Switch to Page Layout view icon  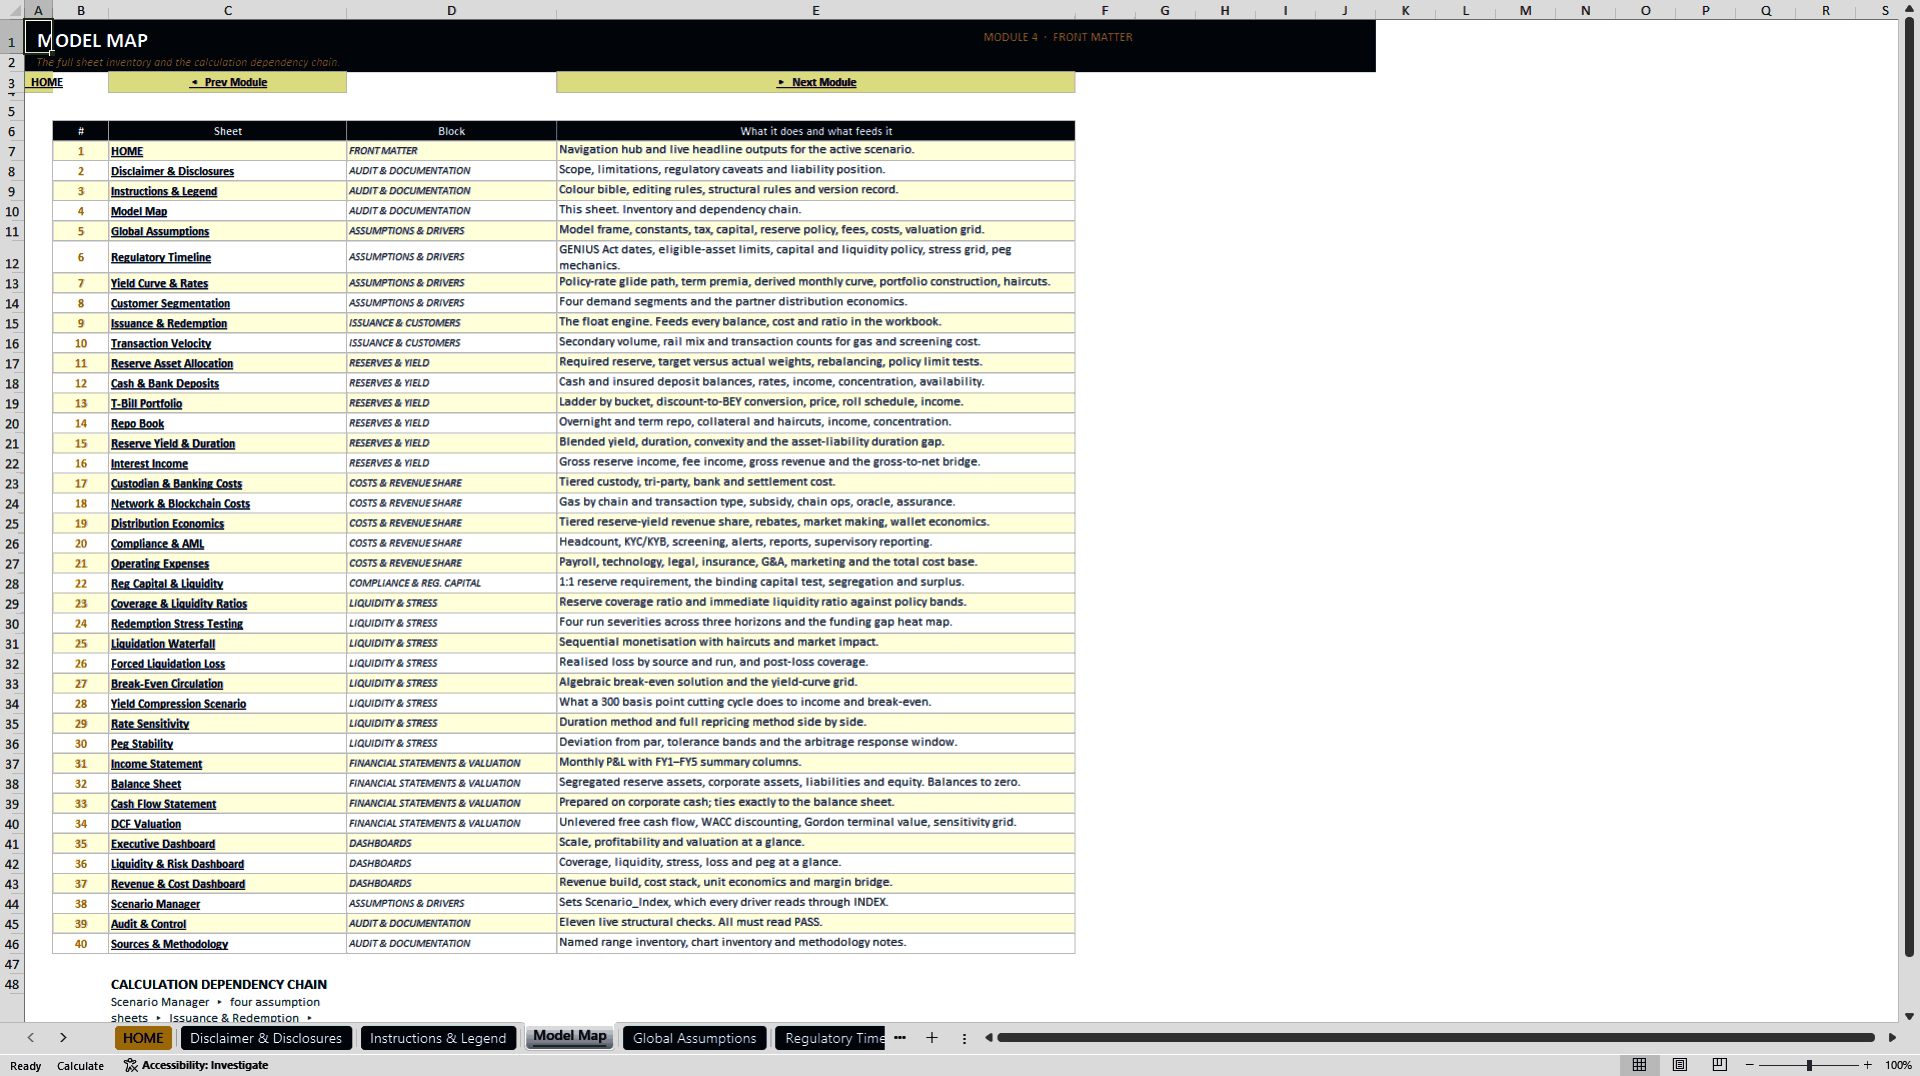(x=1680, y=1065)
